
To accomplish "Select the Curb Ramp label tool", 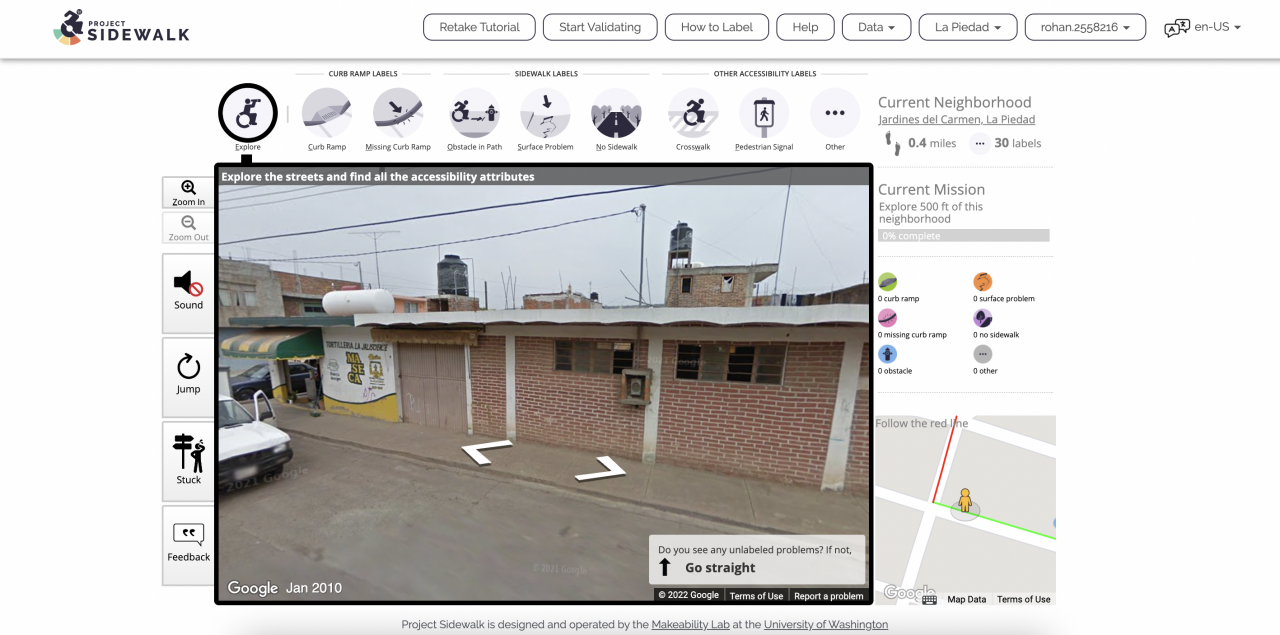I will click(327, 113).
